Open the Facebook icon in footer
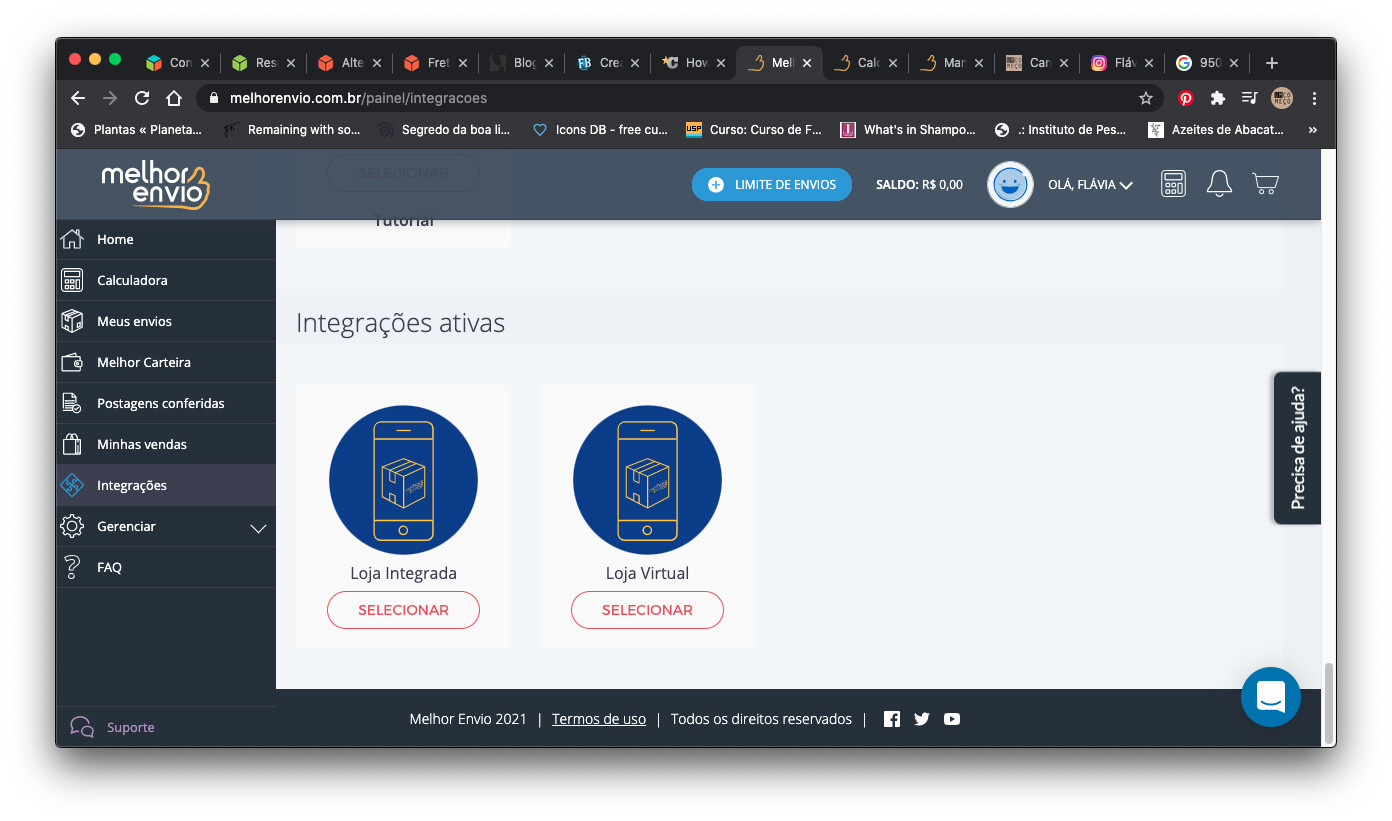Image resolution: width=1392 pixels, height=821 pixels. pos(892,719)
